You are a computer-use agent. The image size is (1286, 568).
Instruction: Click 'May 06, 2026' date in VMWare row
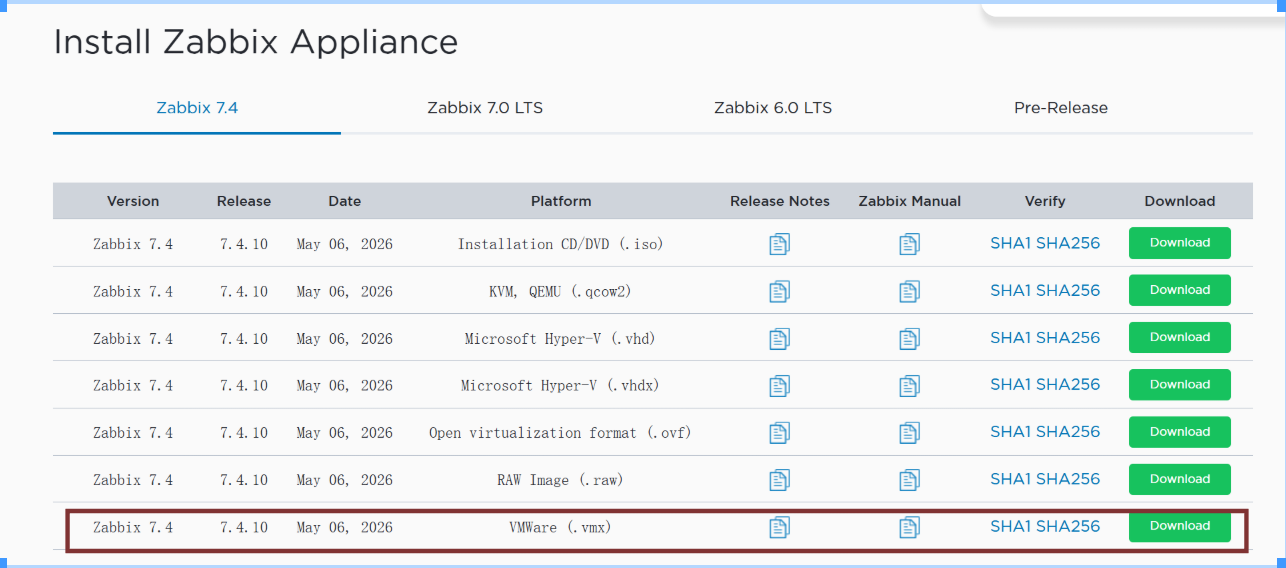point(345,527)
